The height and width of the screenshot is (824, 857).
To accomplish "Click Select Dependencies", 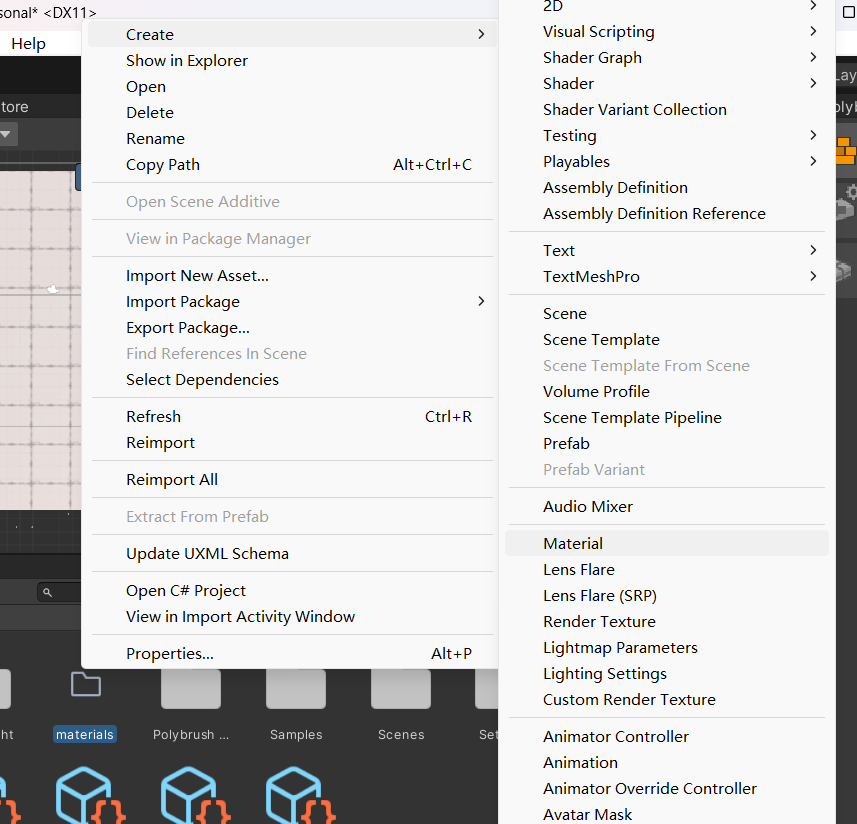I will pos(292,379).
